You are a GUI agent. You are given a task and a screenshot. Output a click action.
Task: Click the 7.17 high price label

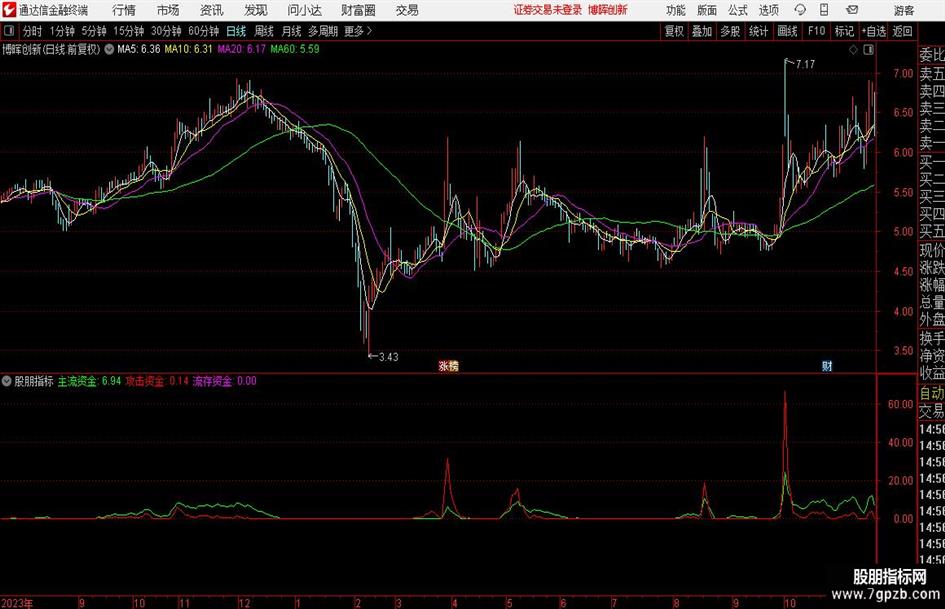[x=805, y=64]
